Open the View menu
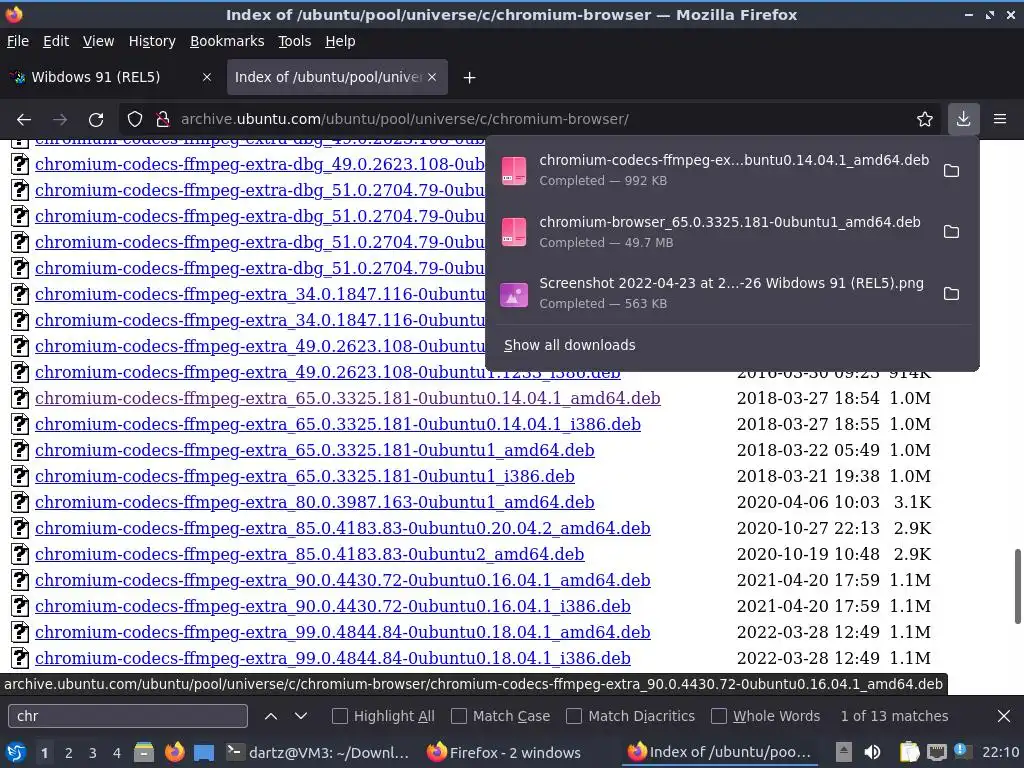The width and height of the screenshot is (1024, 768). [98, 41]
